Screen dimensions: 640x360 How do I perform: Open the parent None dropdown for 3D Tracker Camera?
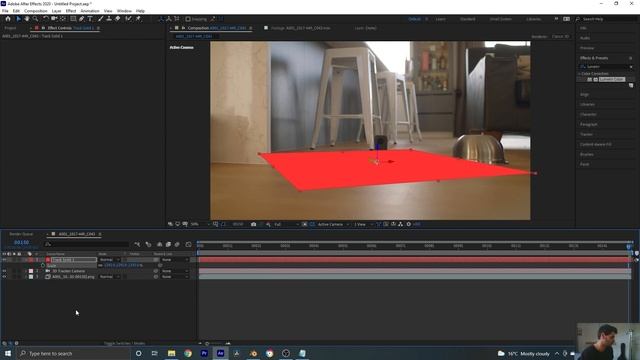175,271
